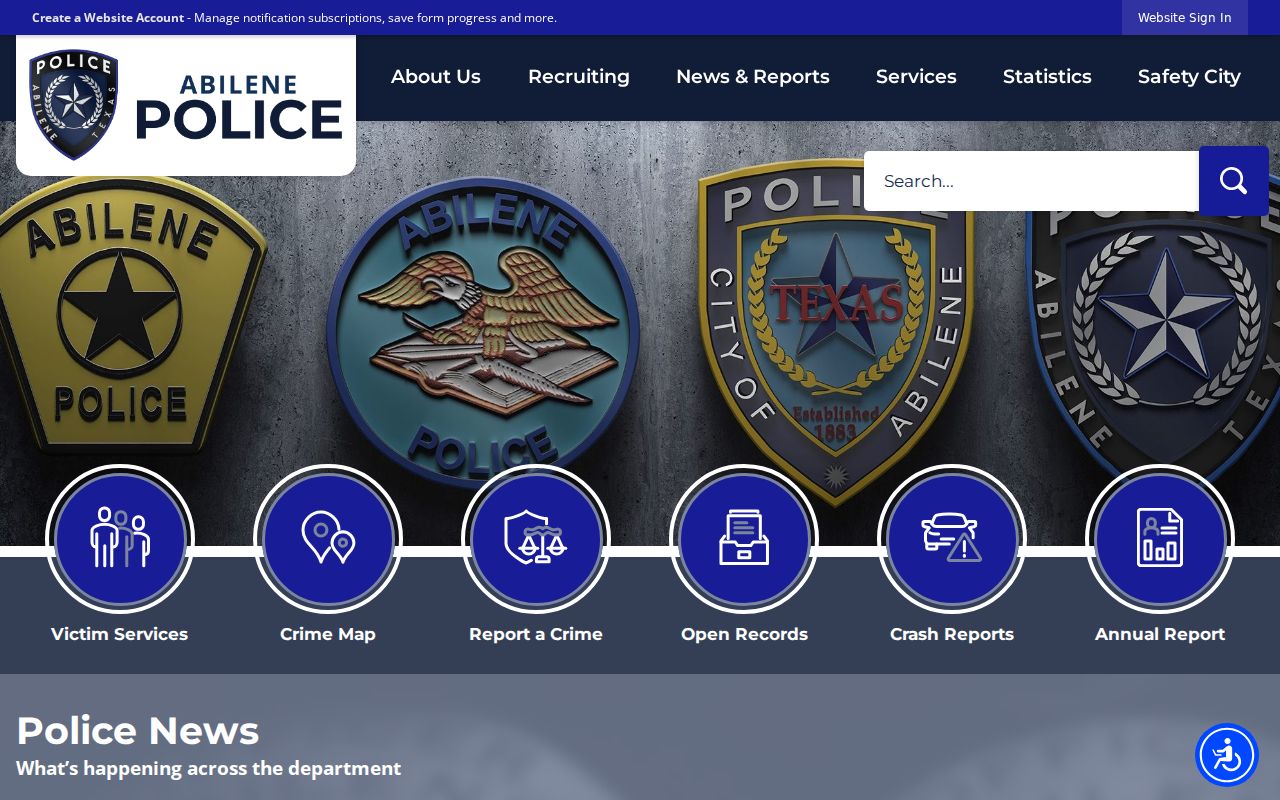The width and height of the screenshot is (1280, 800).
Task: Click the Police News heading
Action: tap(138, 731)
